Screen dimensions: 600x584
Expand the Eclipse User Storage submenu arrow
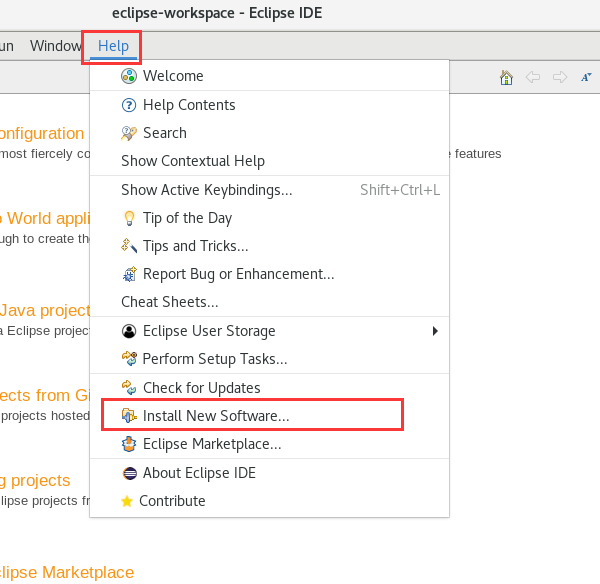[x=435, y=331]
